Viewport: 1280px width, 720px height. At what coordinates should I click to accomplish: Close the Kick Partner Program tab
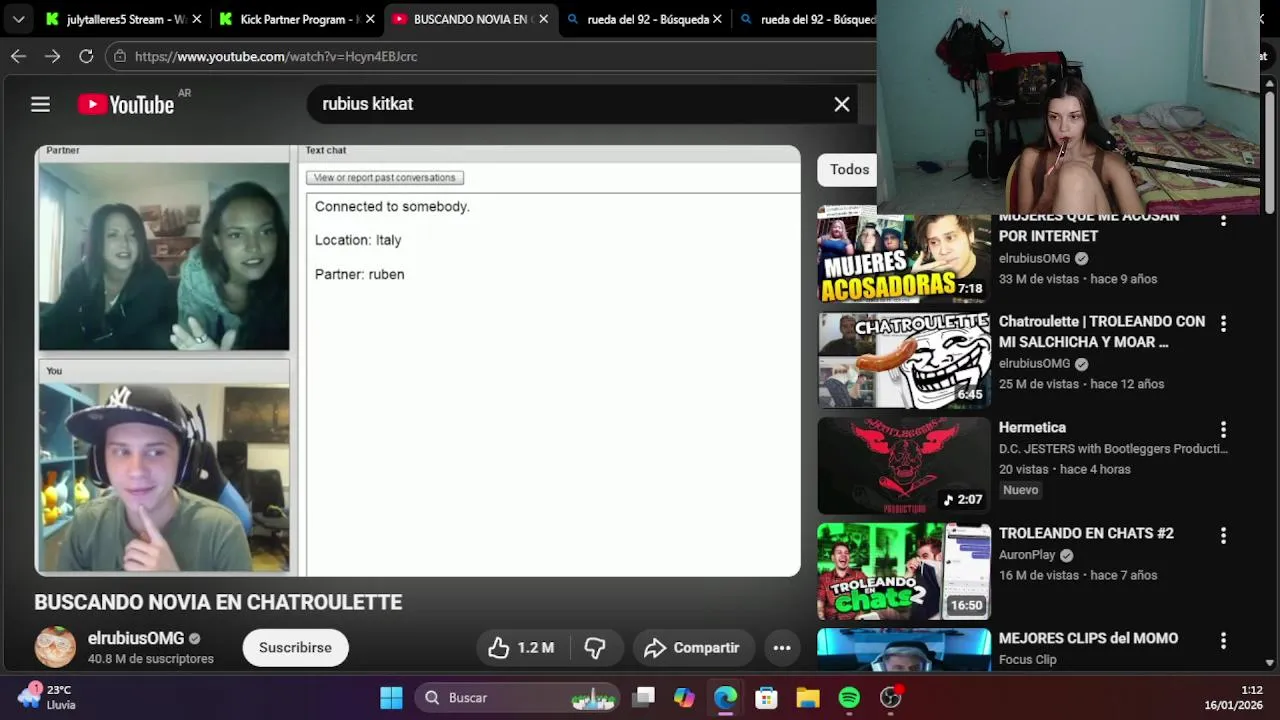(x=370, y=19)
